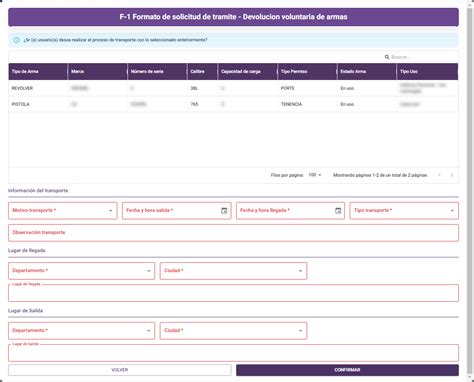
Task: Focus the Observación transporte field
Action: click(233, 233)
